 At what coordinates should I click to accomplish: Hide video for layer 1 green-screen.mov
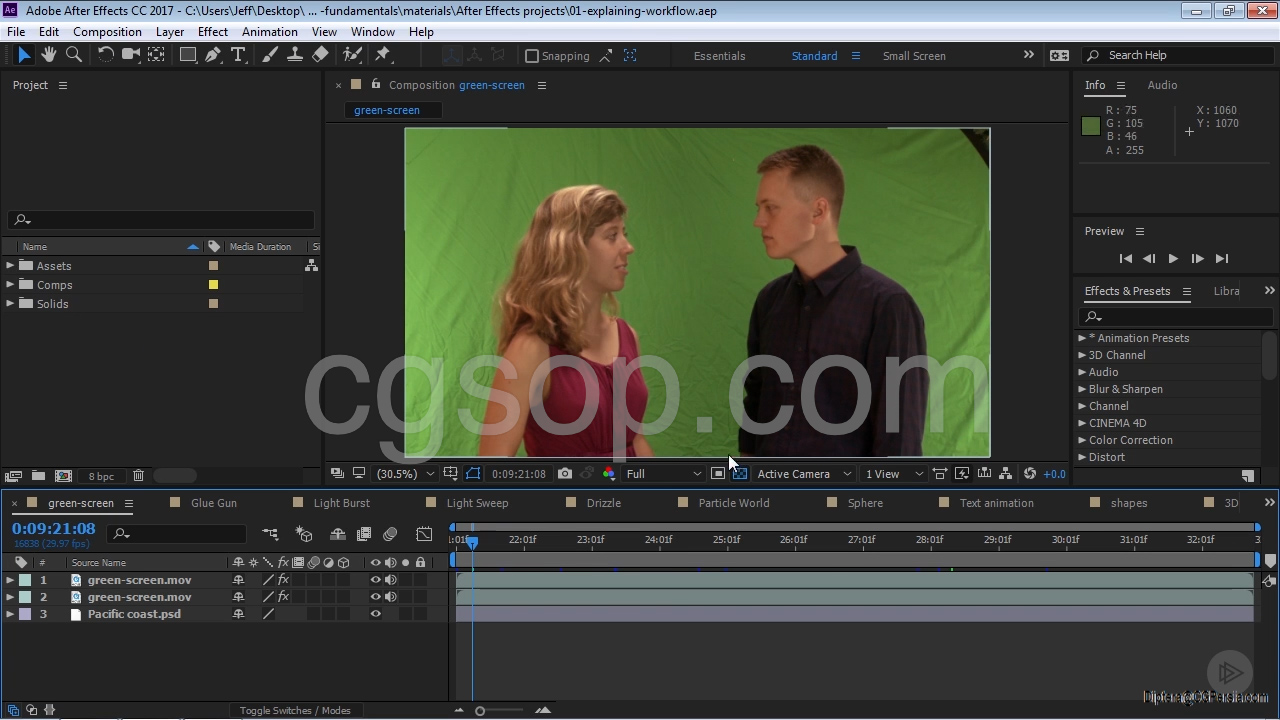376,580
